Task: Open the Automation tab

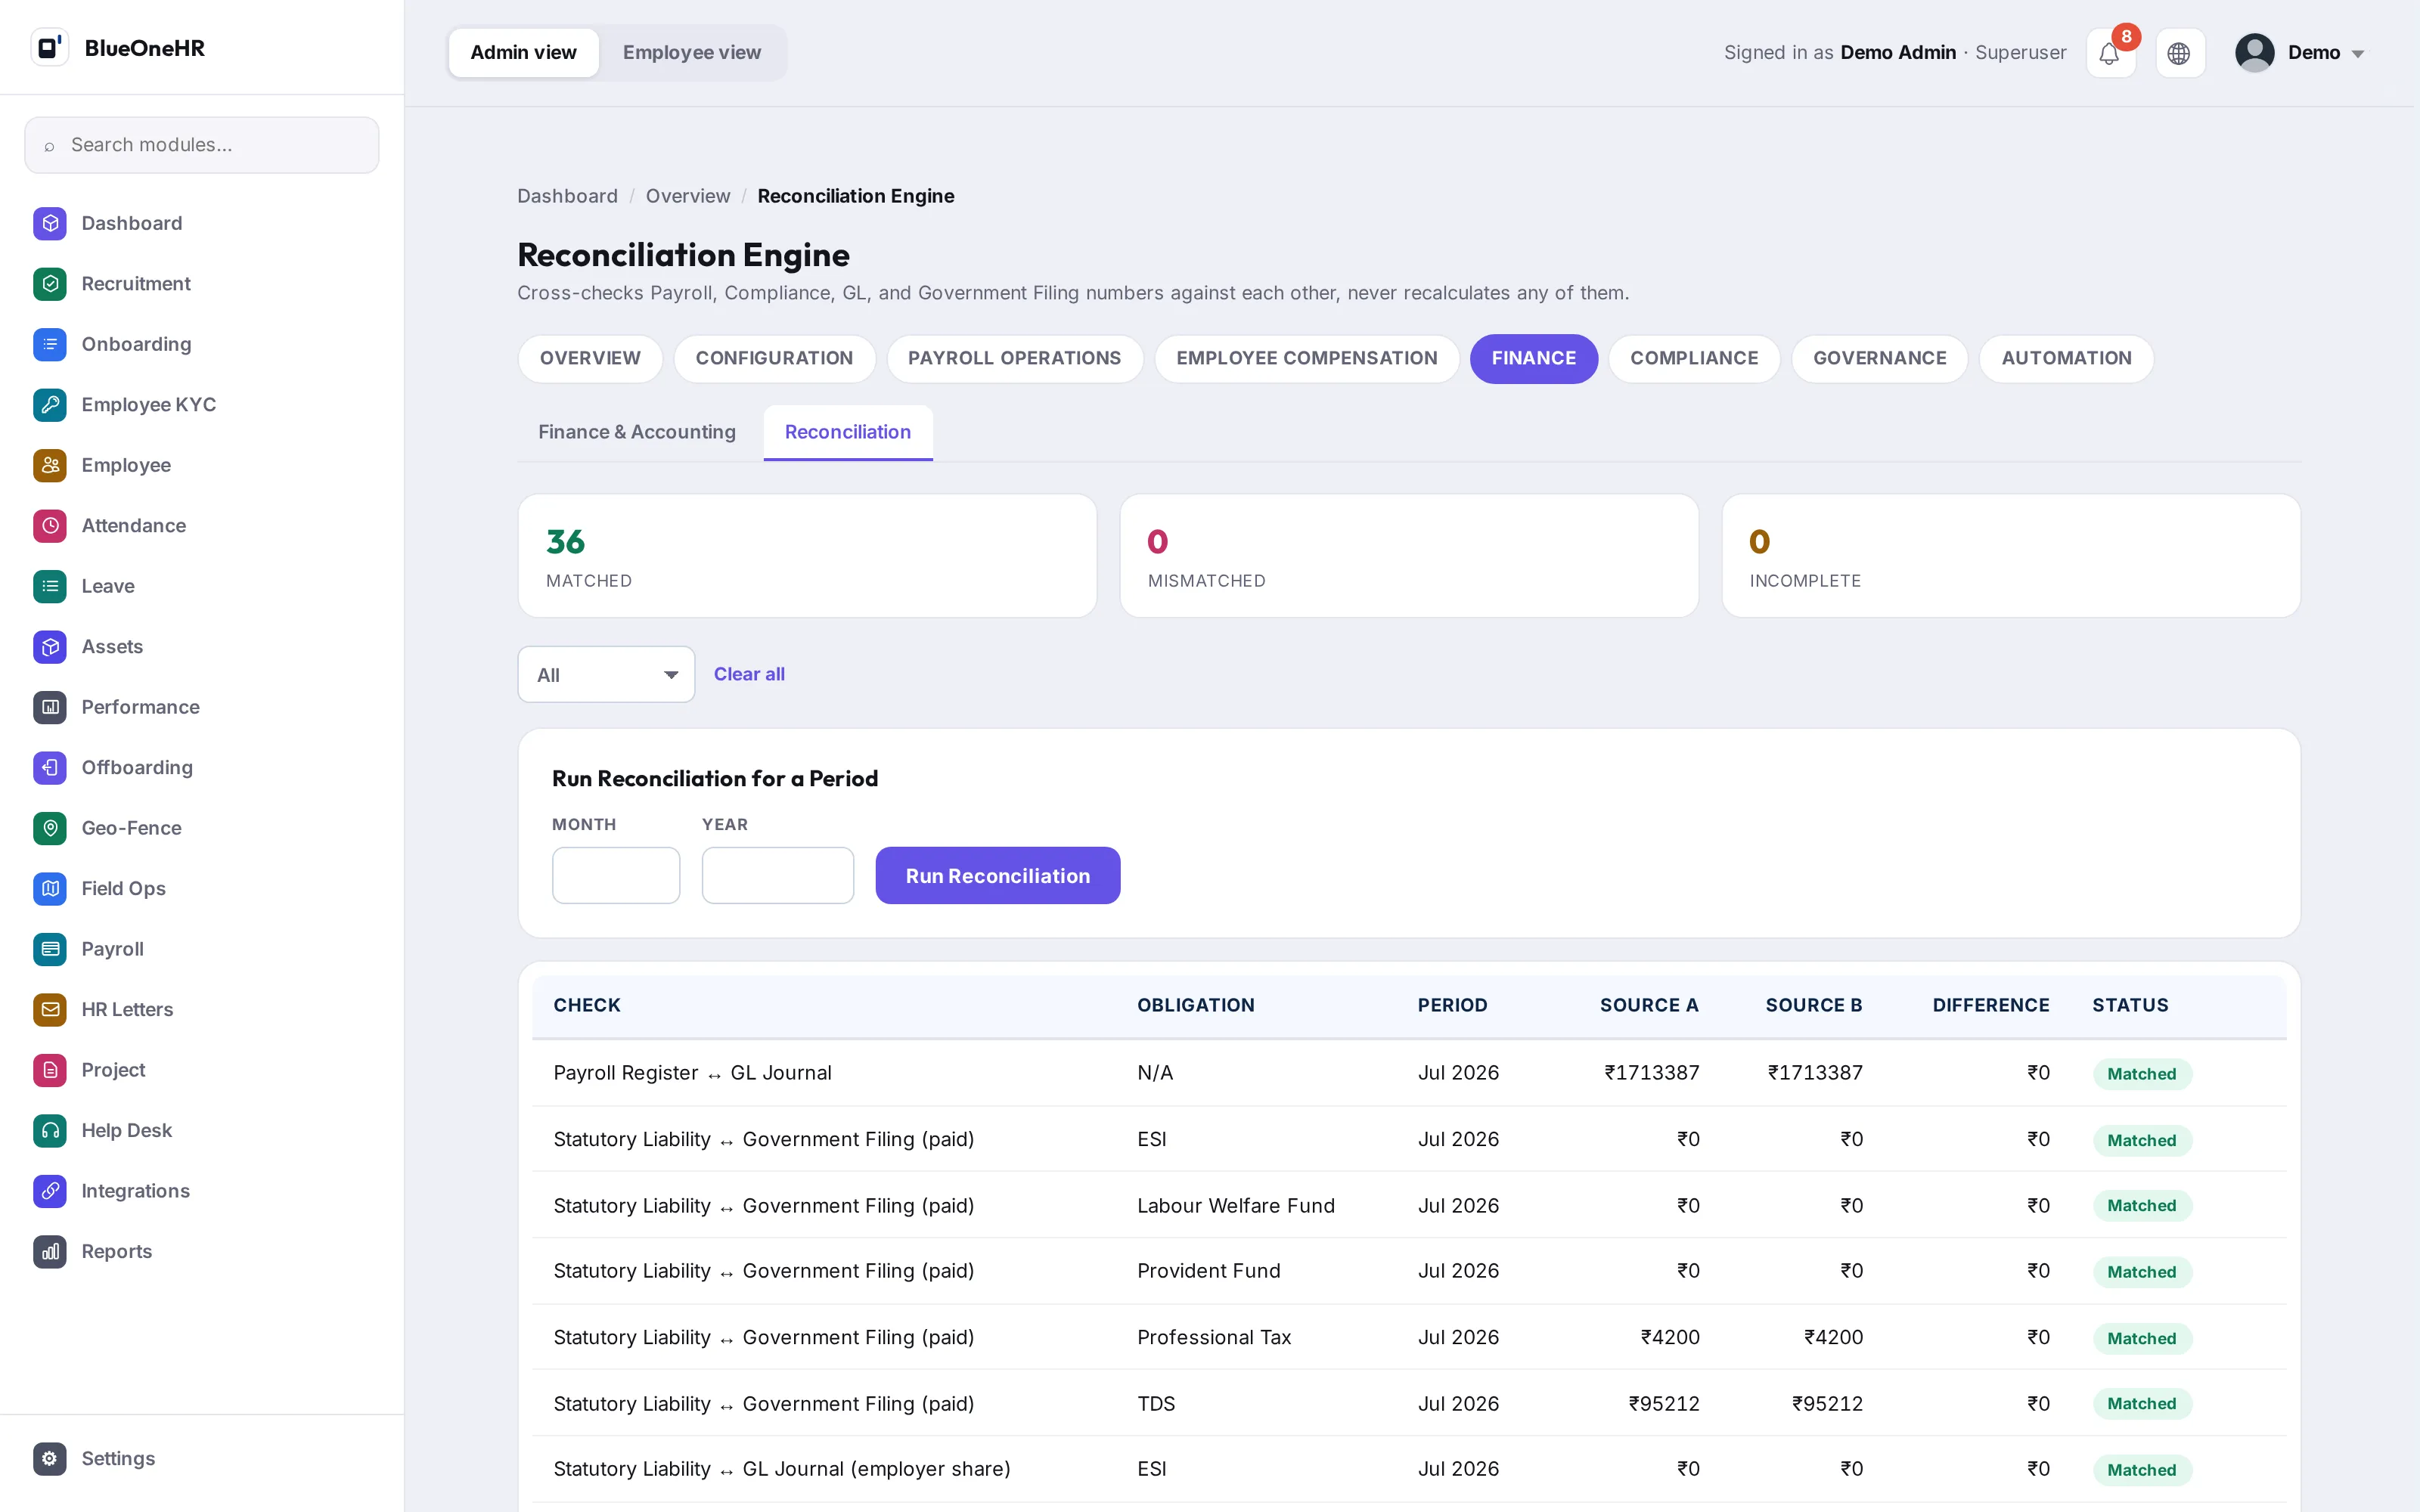Action: pyautogui.click(x=2066, y=358)
